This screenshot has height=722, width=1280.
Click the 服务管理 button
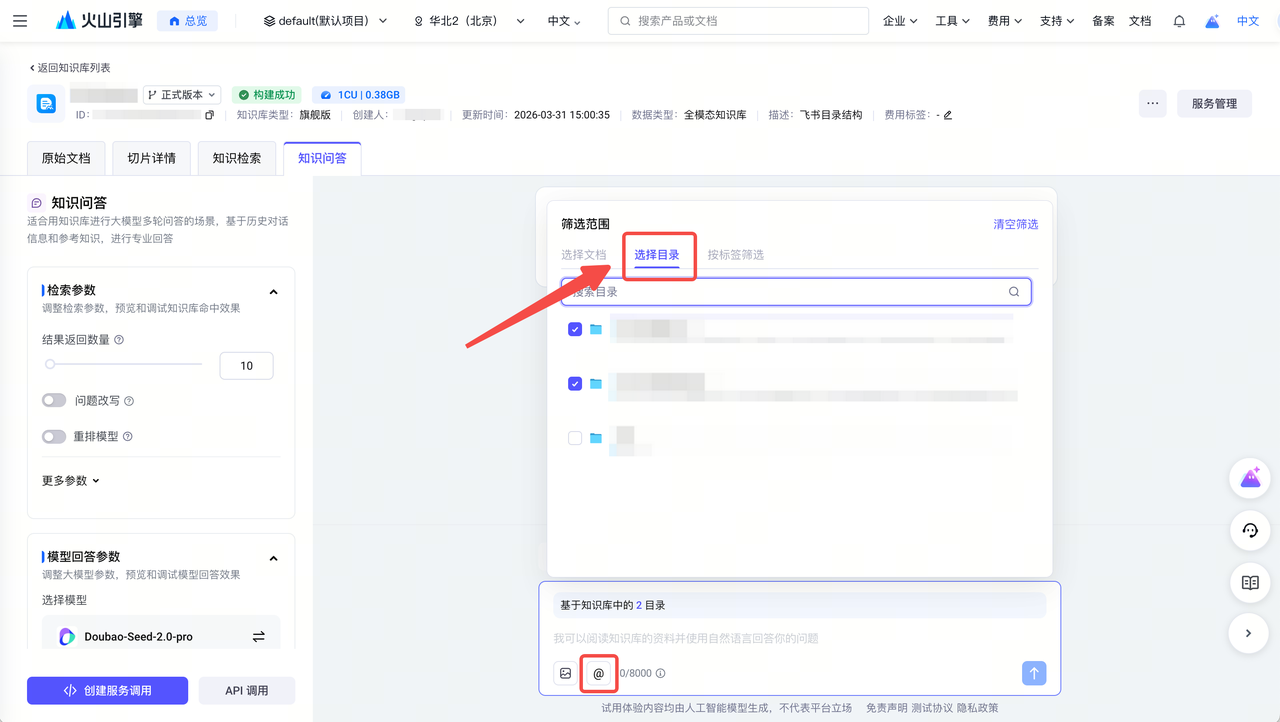tap(1214, 103)
